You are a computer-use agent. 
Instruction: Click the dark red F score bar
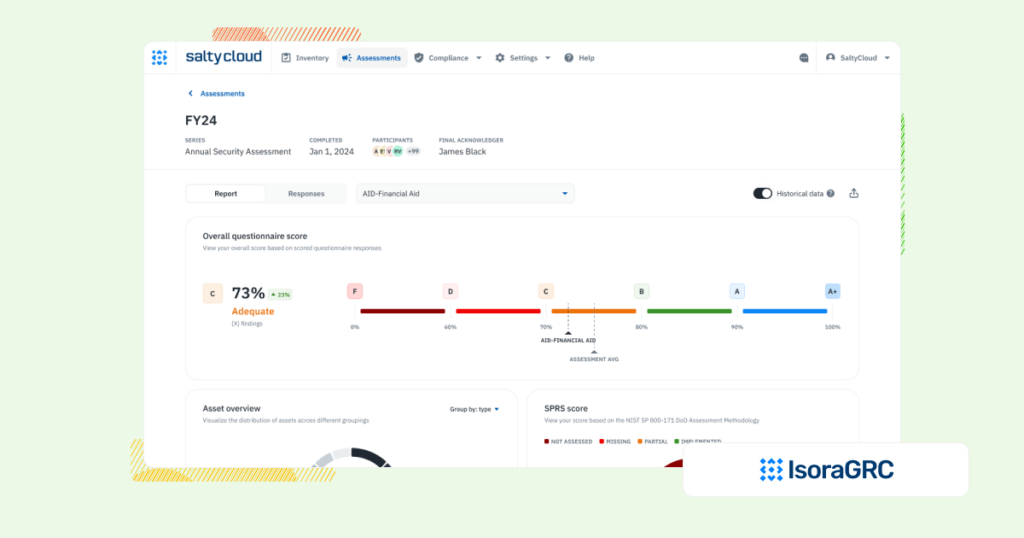click(x=402, y=311)
